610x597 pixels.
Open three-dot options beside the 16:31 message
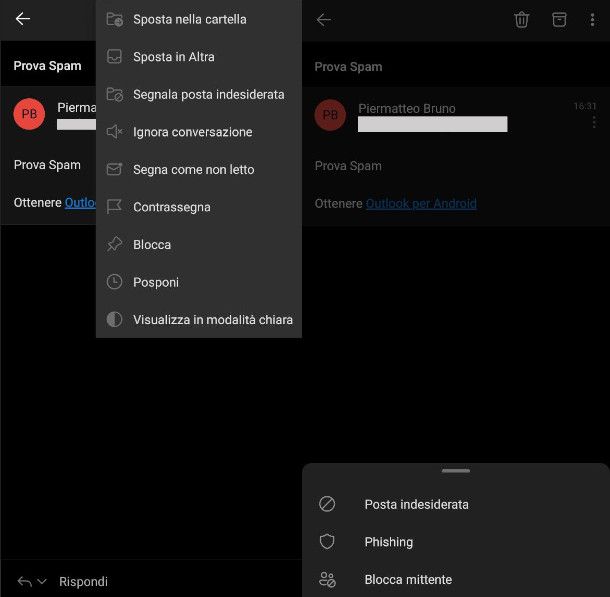593,122
